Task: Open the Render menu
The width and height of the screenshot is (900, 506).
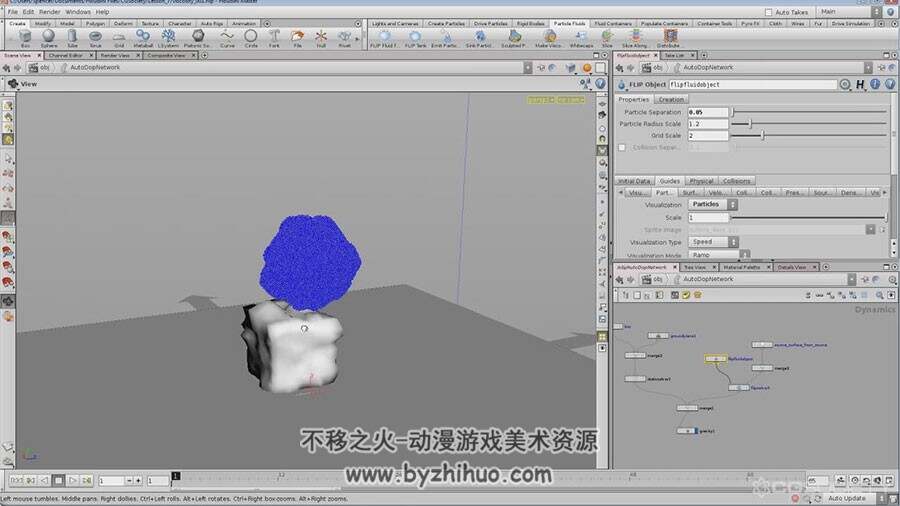Action: (x=49, y=11)
